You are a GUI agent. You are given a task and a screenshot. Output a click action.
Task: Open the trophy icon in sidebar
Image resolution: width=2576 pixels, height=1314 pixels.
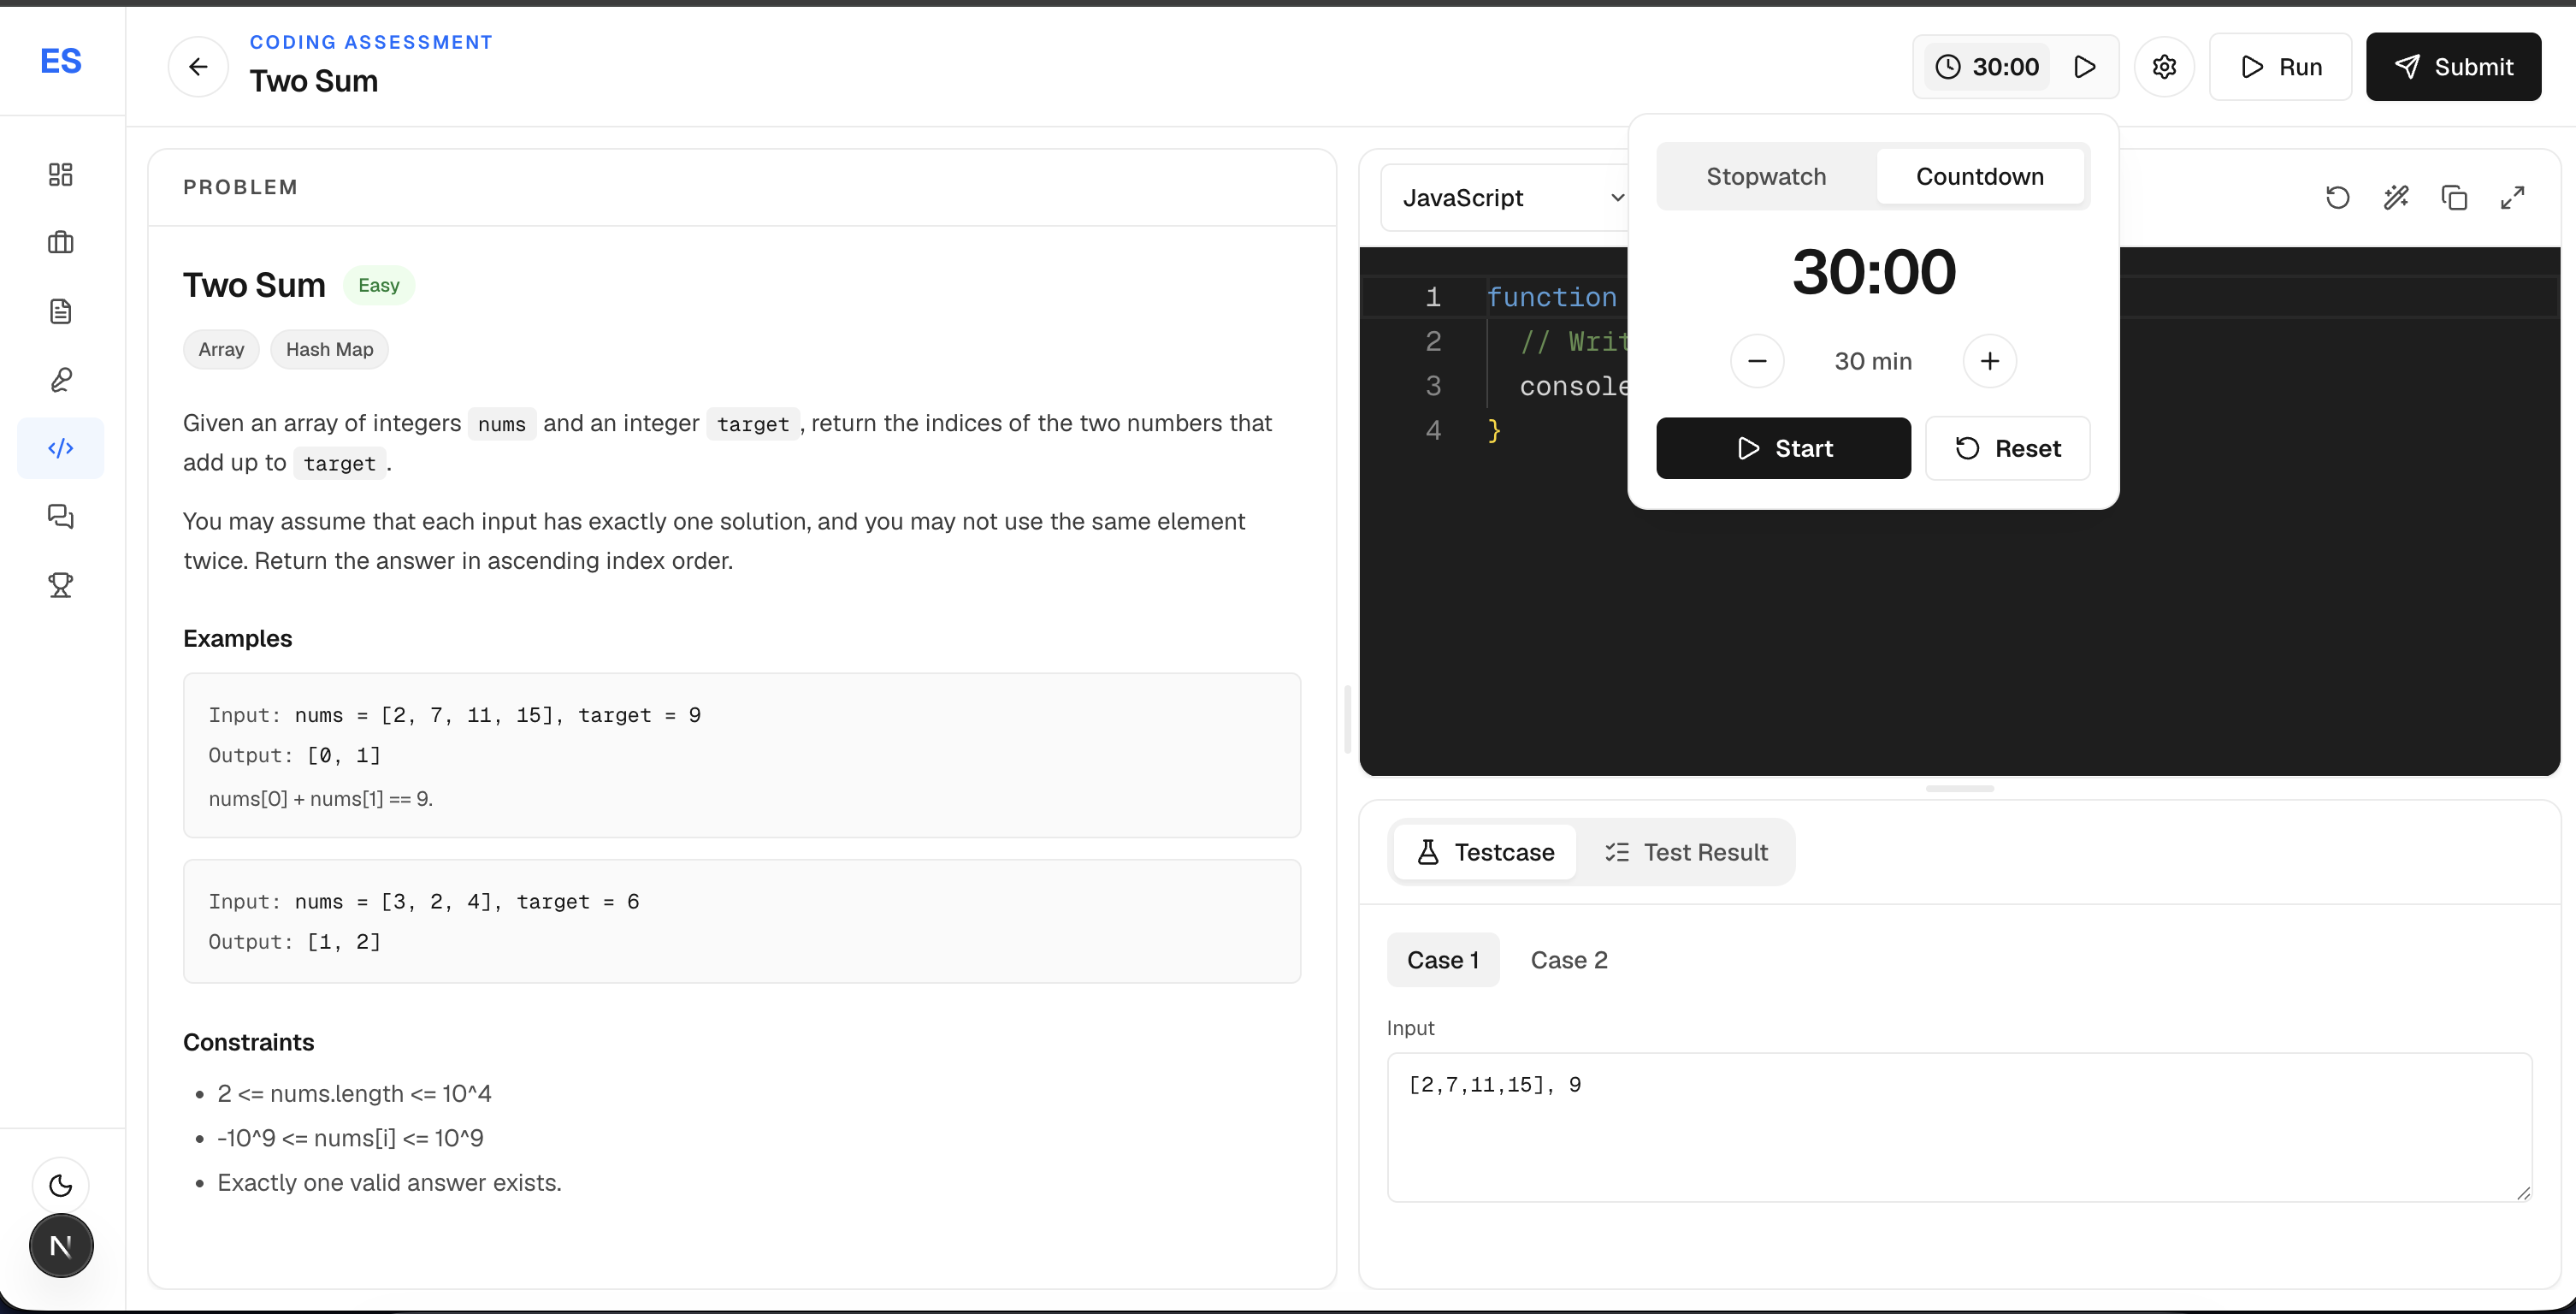point(61,585)
